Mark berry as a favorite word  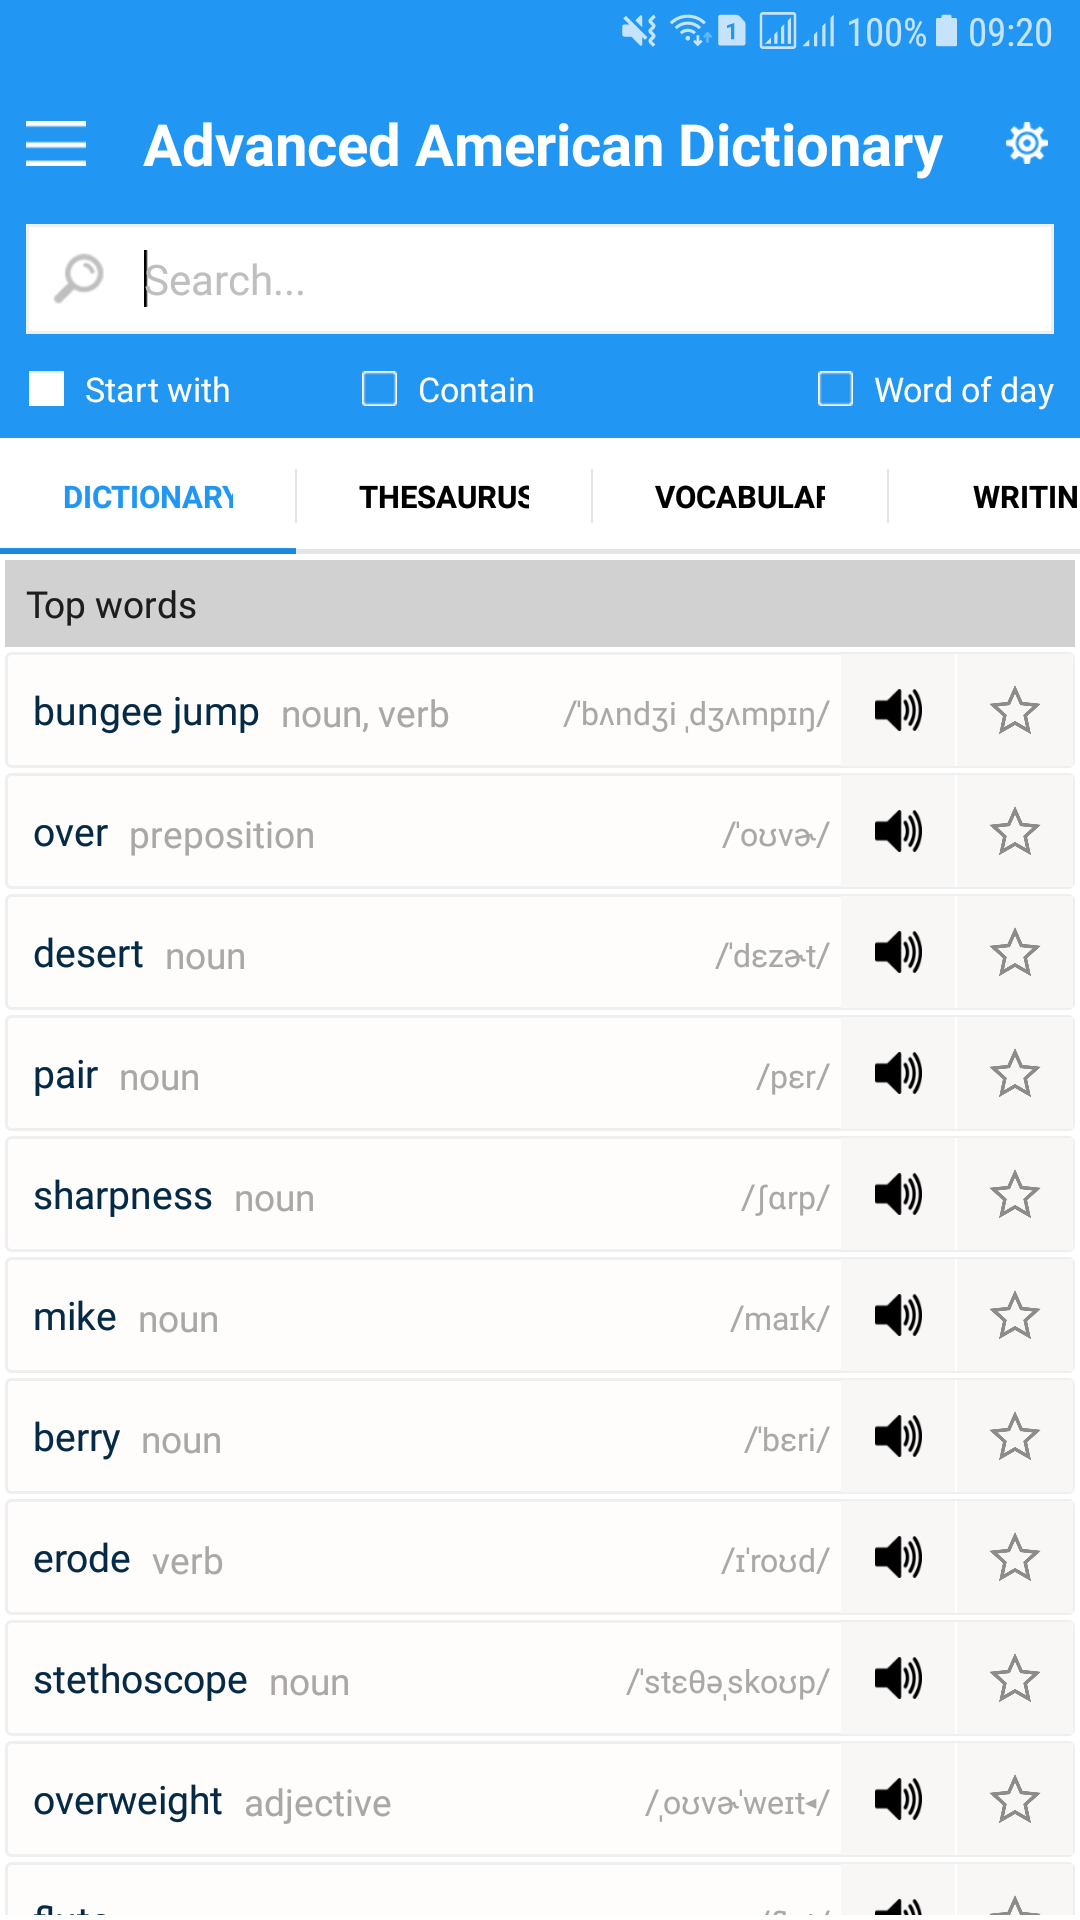pos(1014,1437)
